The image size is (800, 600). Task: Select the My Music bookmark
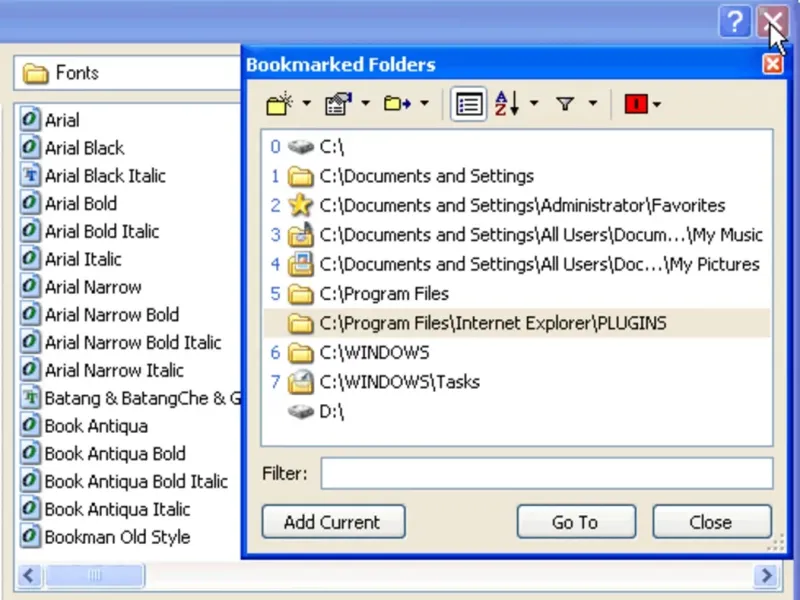tap(517, 235)
